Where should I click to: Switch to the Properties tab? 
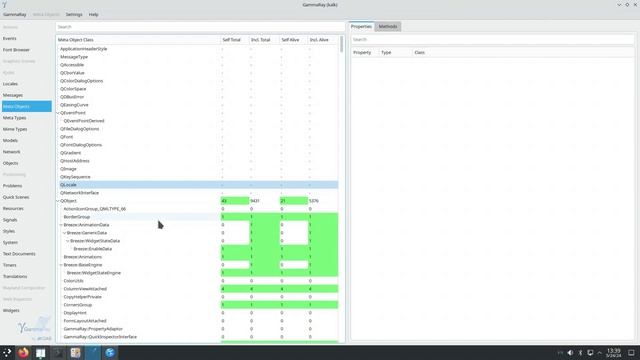[x=362, y=26]
